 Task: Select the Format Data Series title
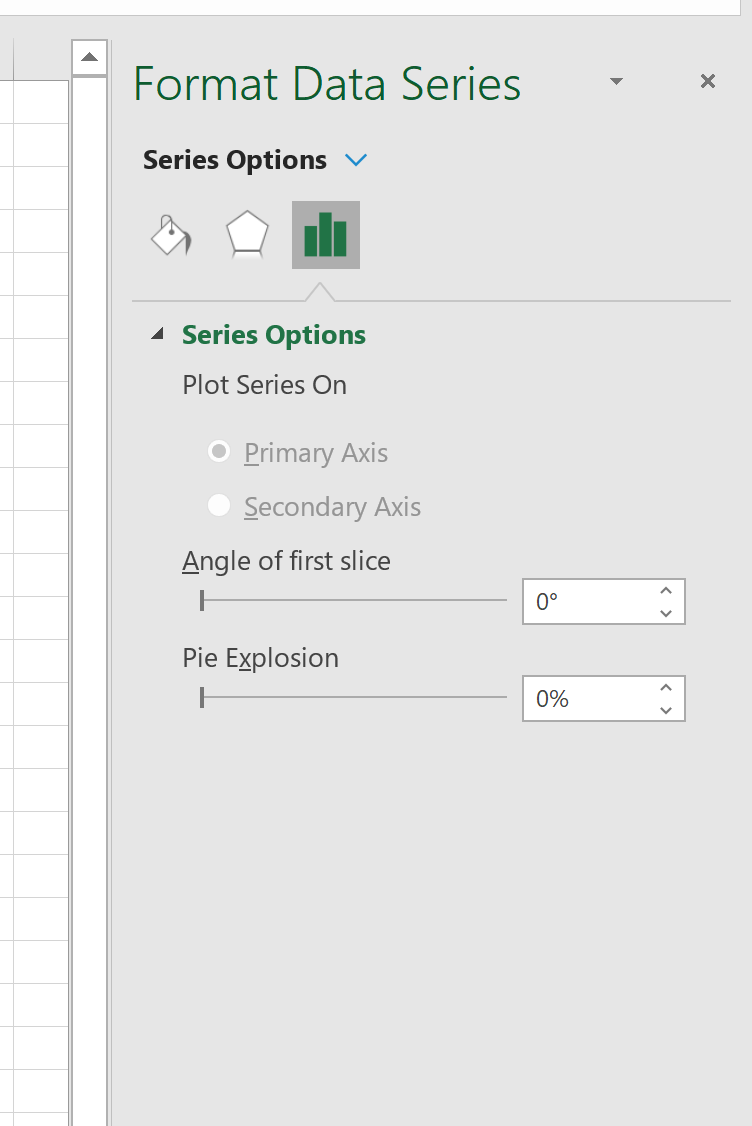coord(326,84)
